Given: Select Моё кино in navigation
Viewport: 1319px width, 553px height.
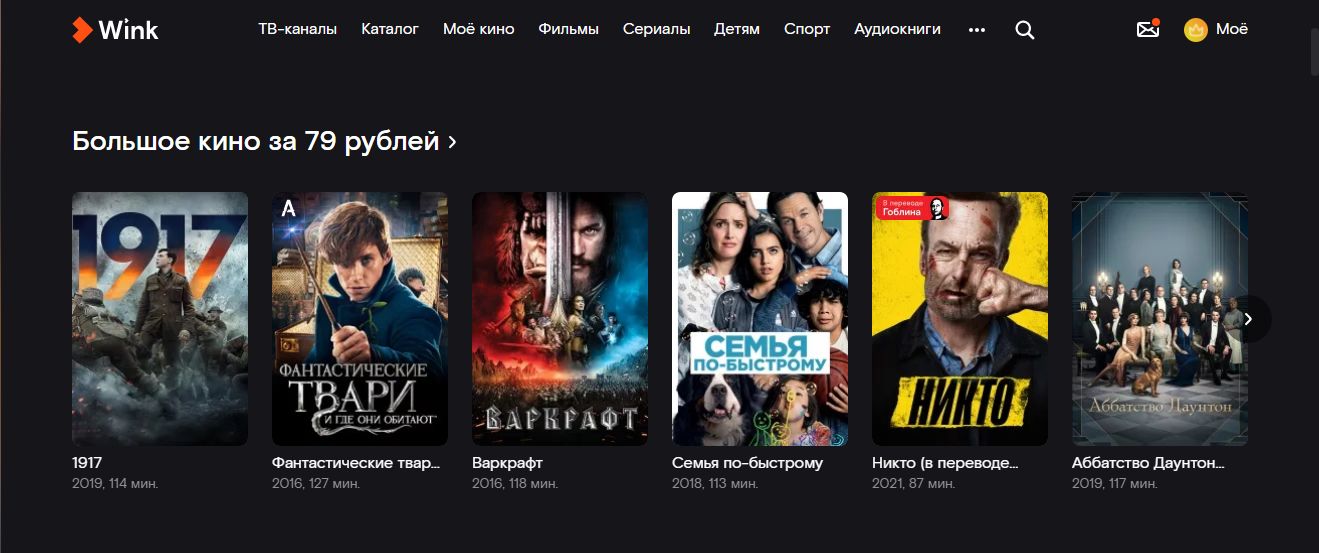Looking at the screenshot, I should pyautogui.click(x=478, y=29).
